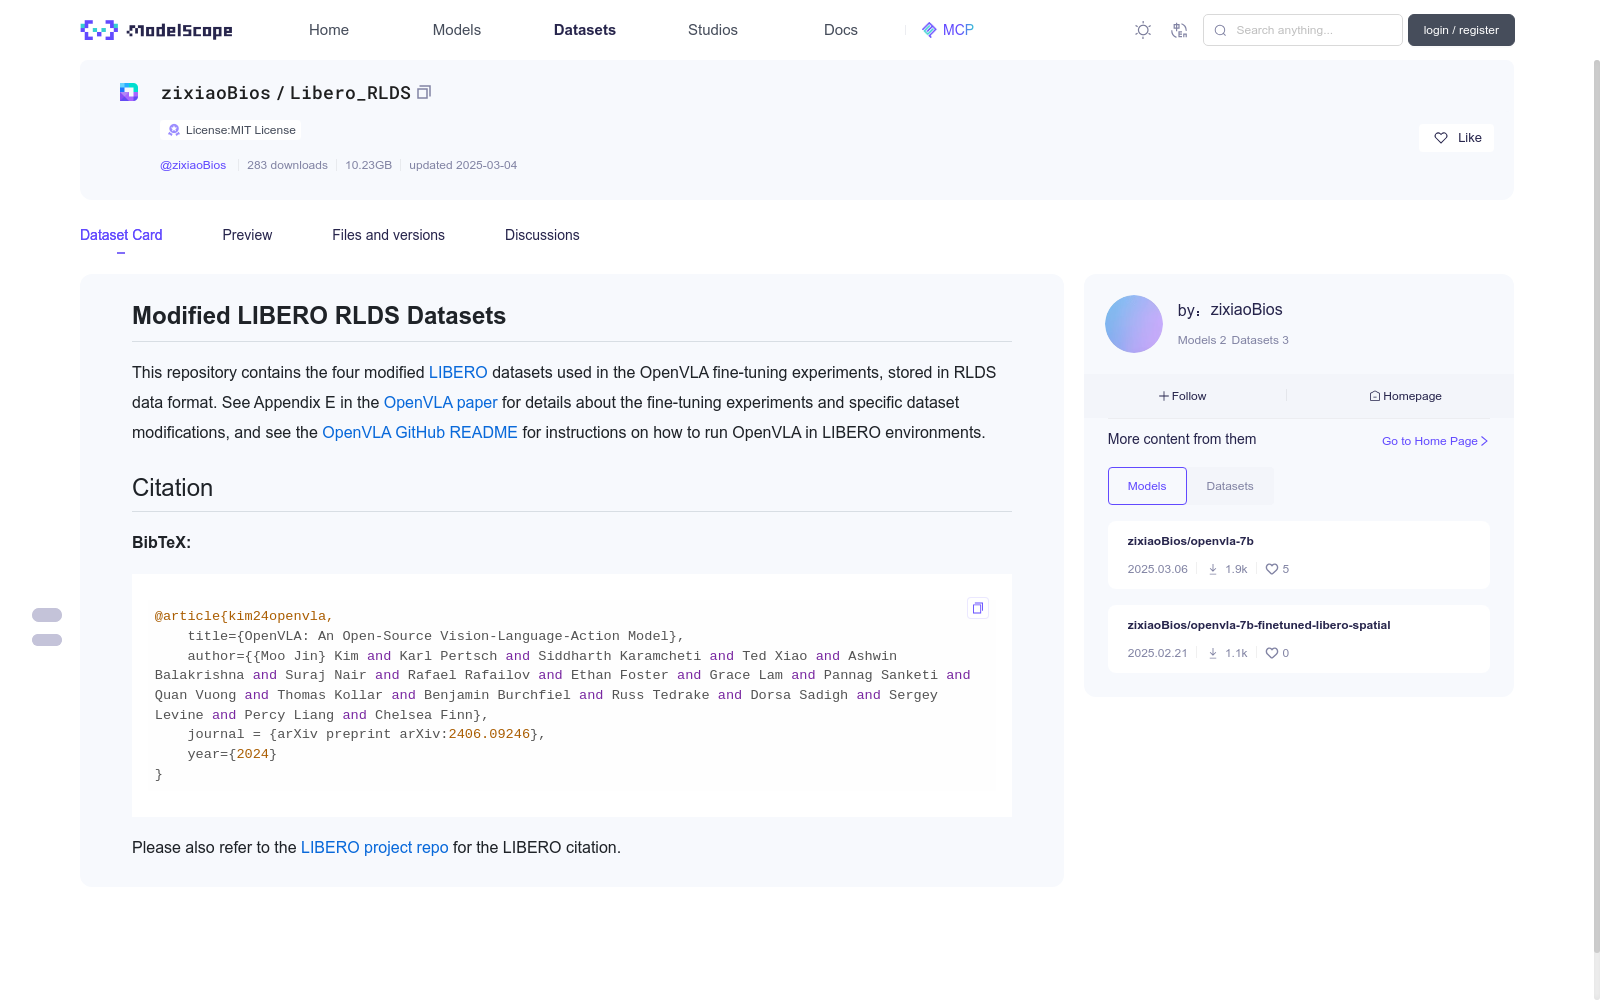Open the zixiaoBios/openvla-7b model card
Viewport: 1600px width, 1000px height.
click(1298, 555)
